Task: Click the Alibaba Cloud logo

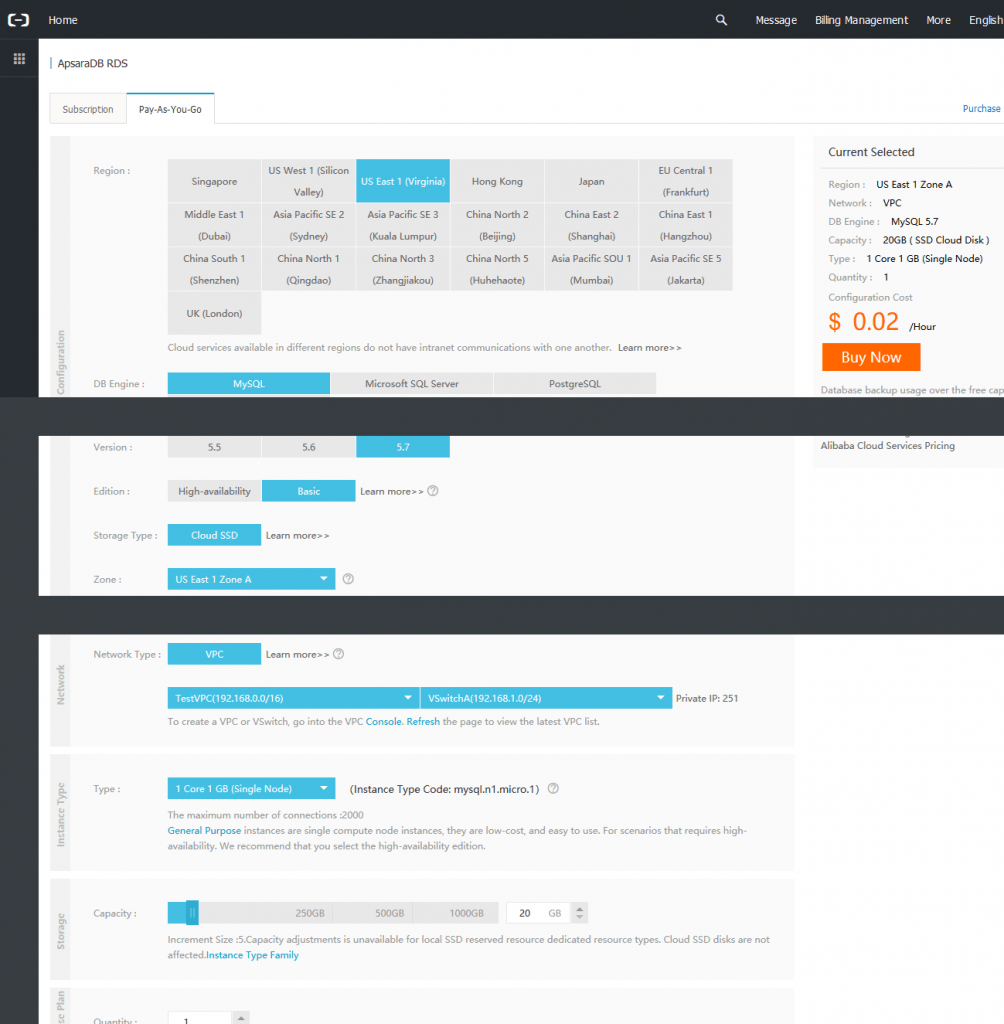Action: click(x=18, y=19)
